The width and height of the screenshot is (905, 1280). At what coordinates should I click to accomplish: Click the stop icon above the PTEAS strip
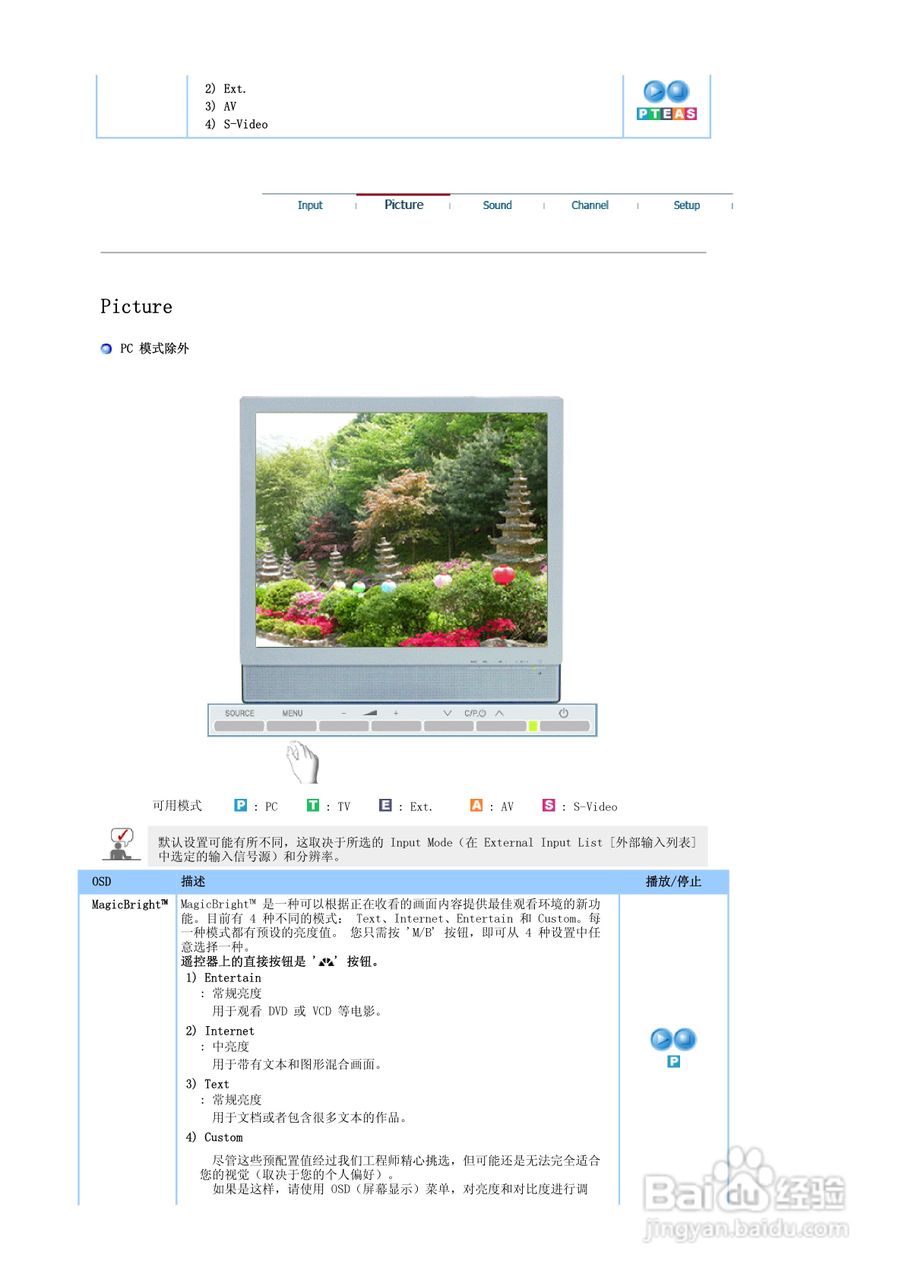tap(678, 92)
